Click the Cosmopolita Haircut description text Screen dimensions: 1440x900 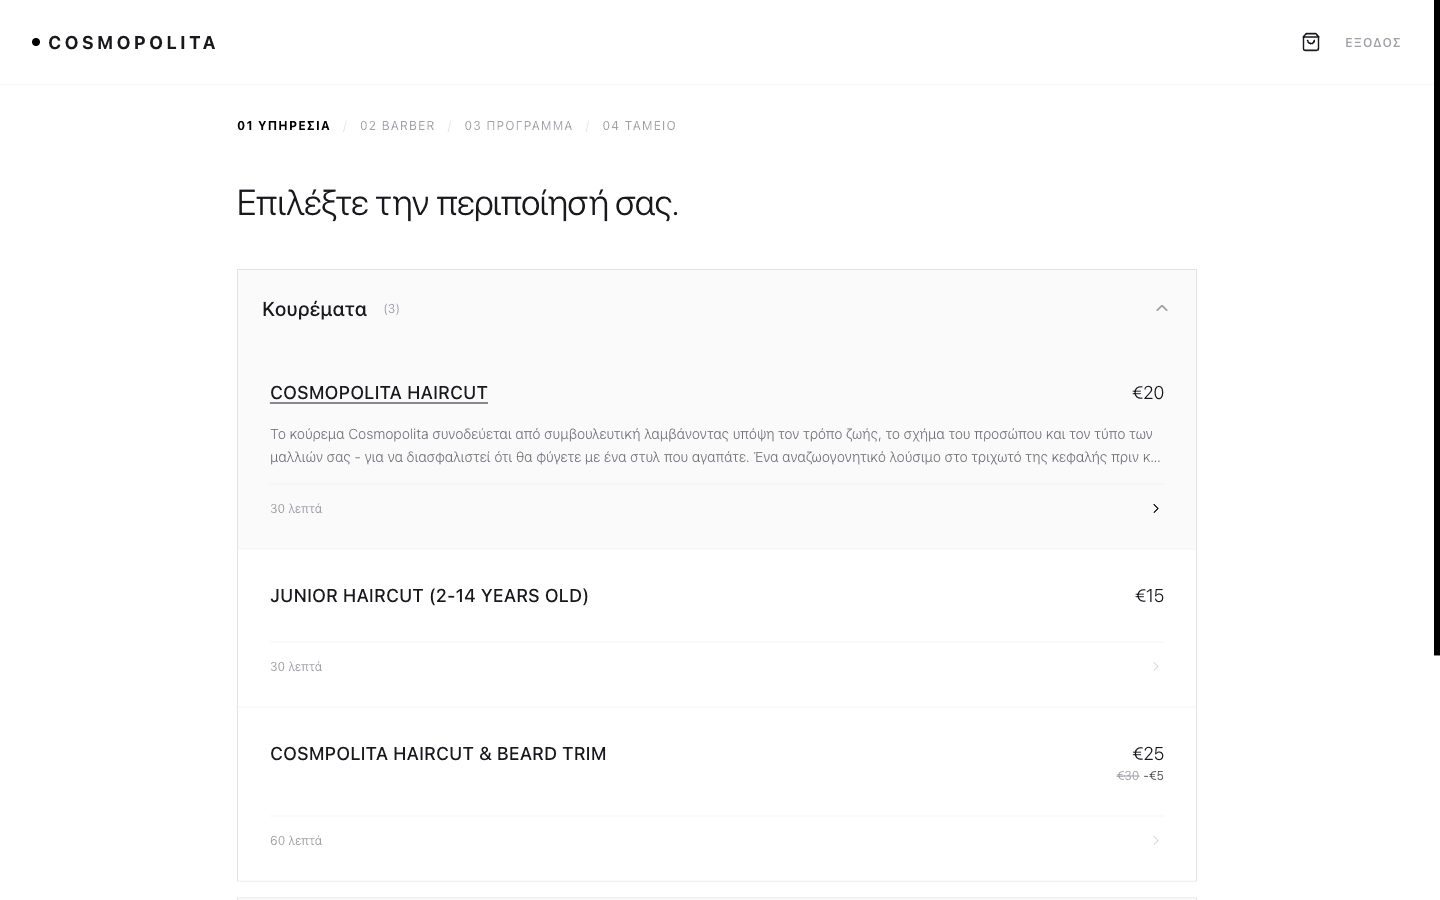point(715,446)
